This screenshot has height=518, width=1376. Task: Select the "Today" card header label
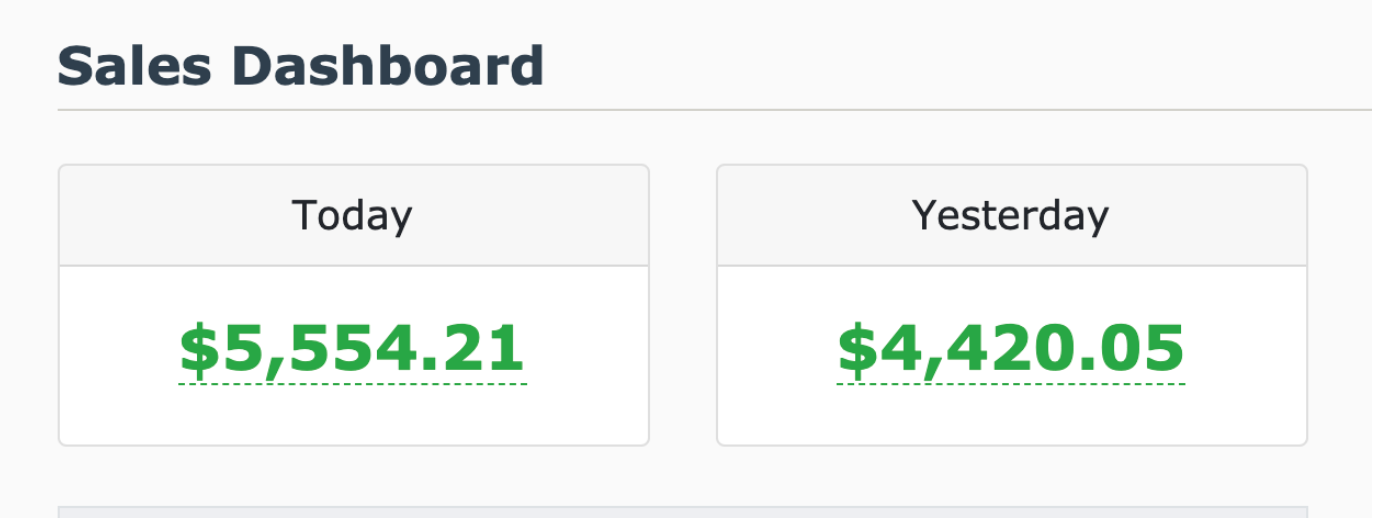pos(352,216)
